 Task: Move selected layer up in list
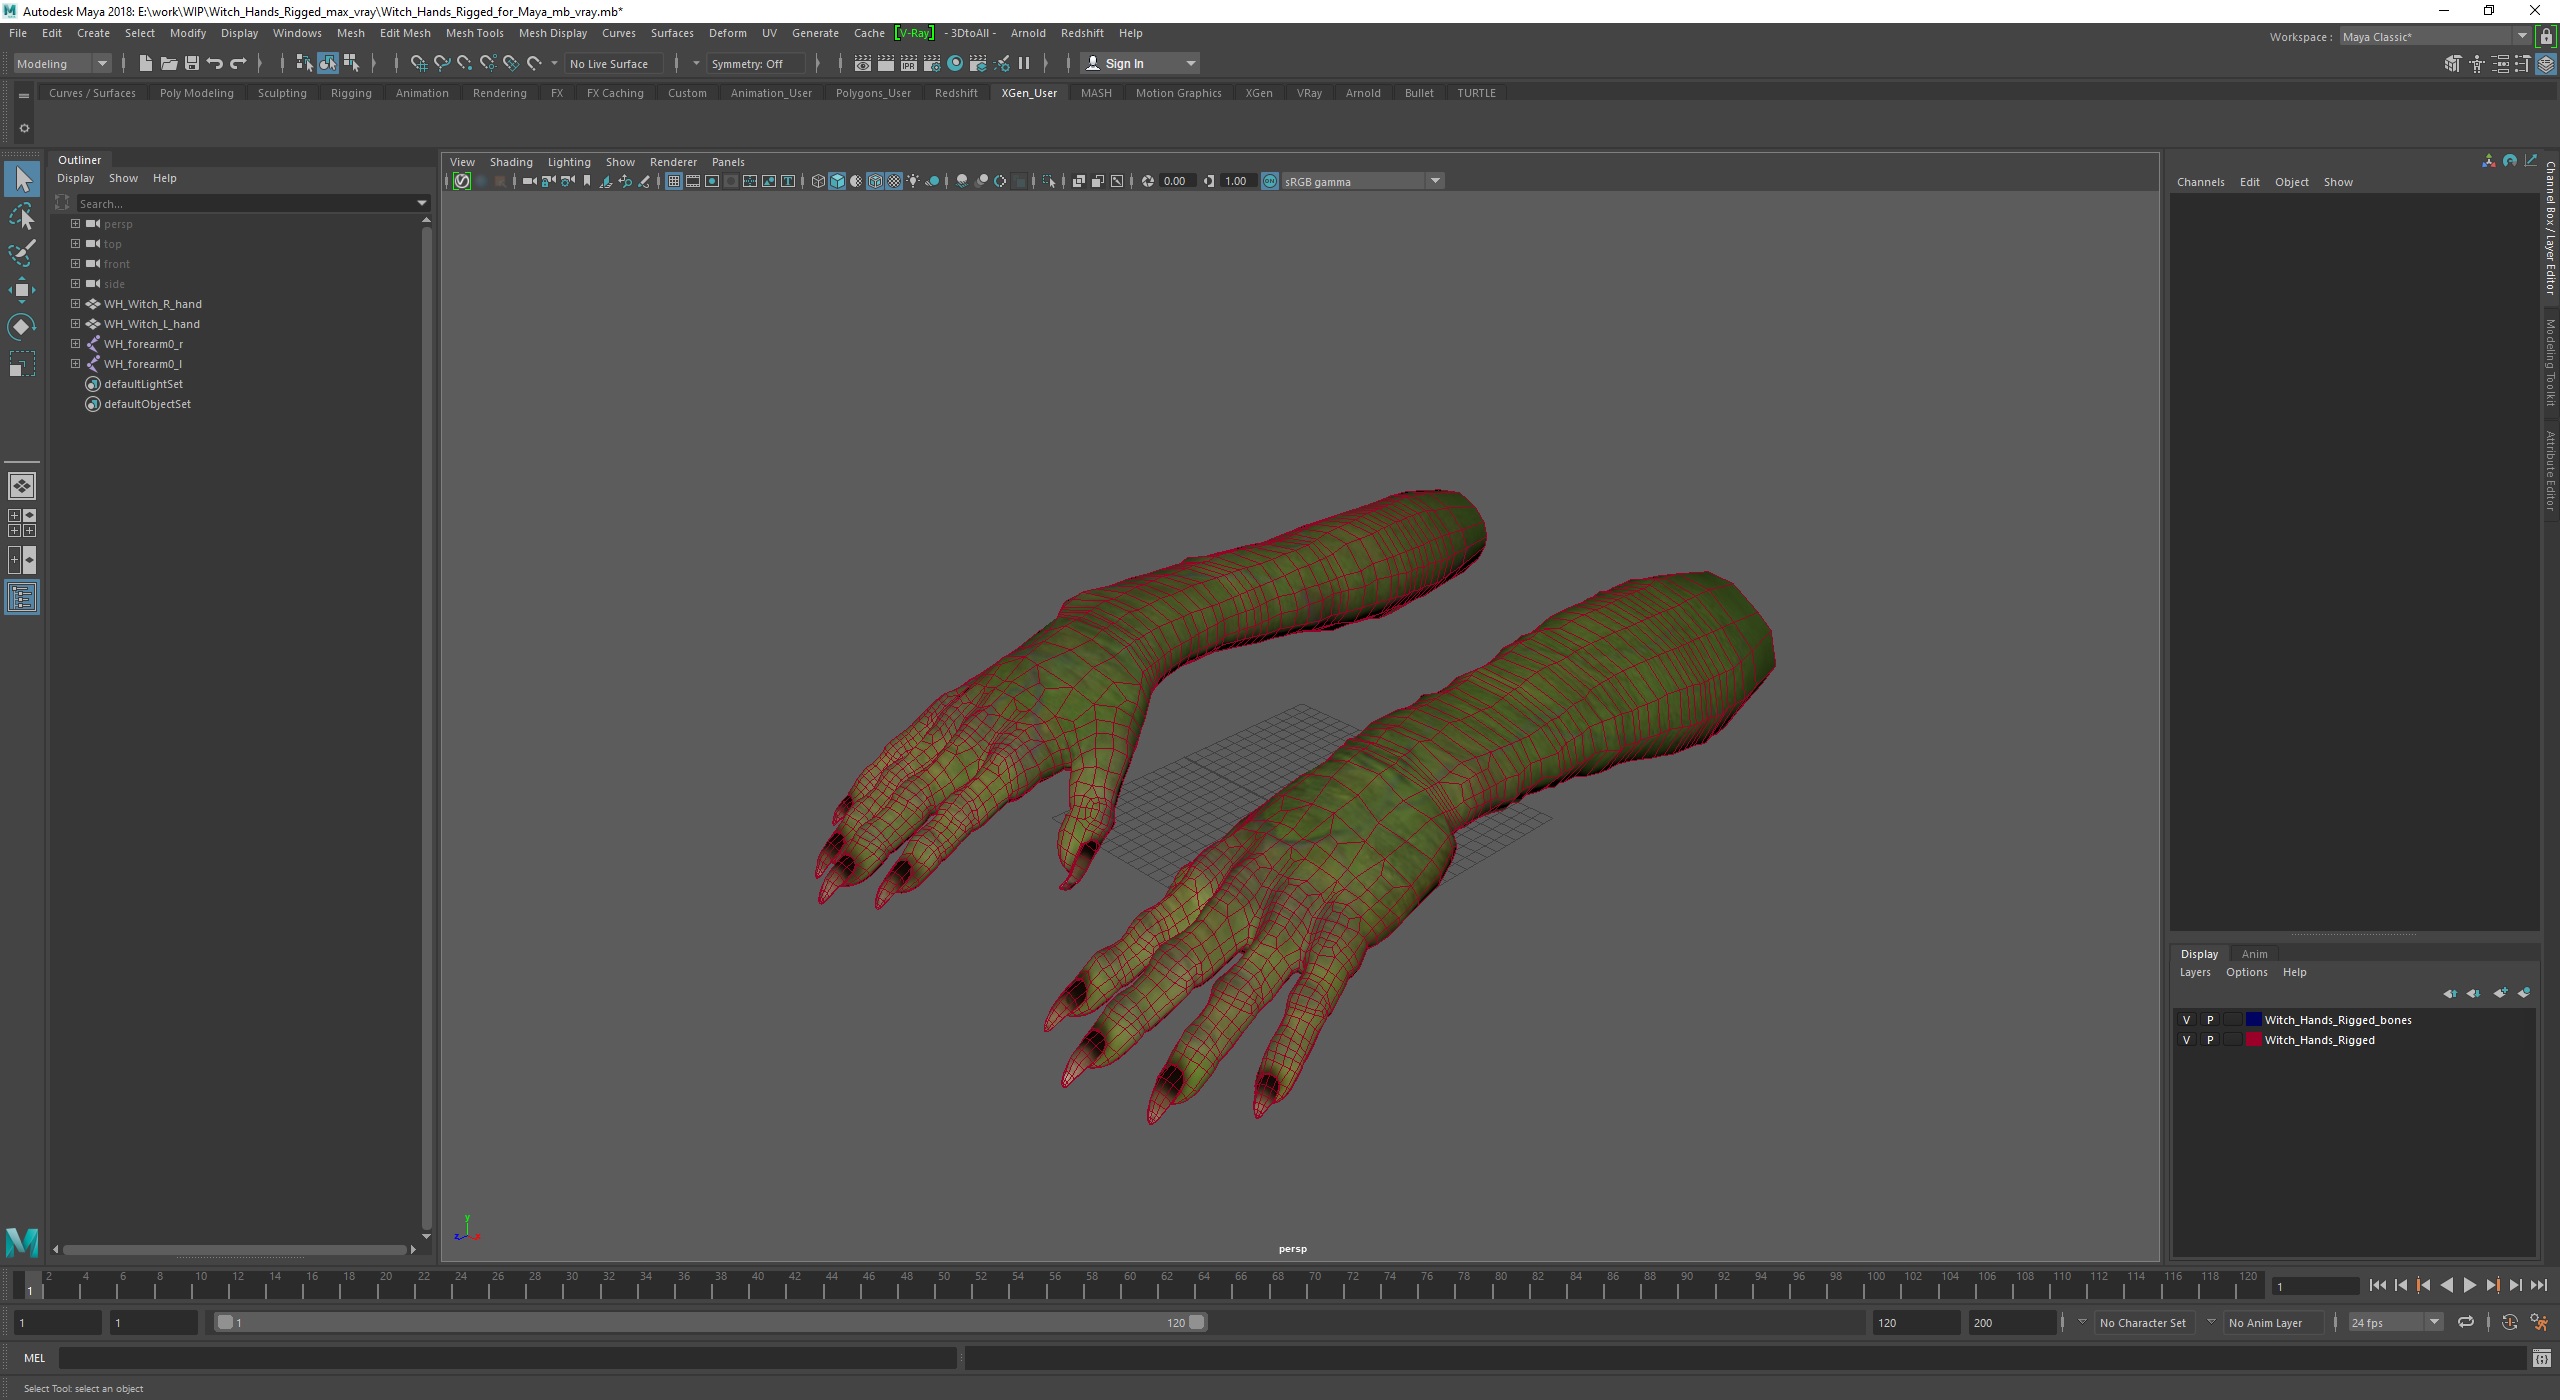point(2450,993)
